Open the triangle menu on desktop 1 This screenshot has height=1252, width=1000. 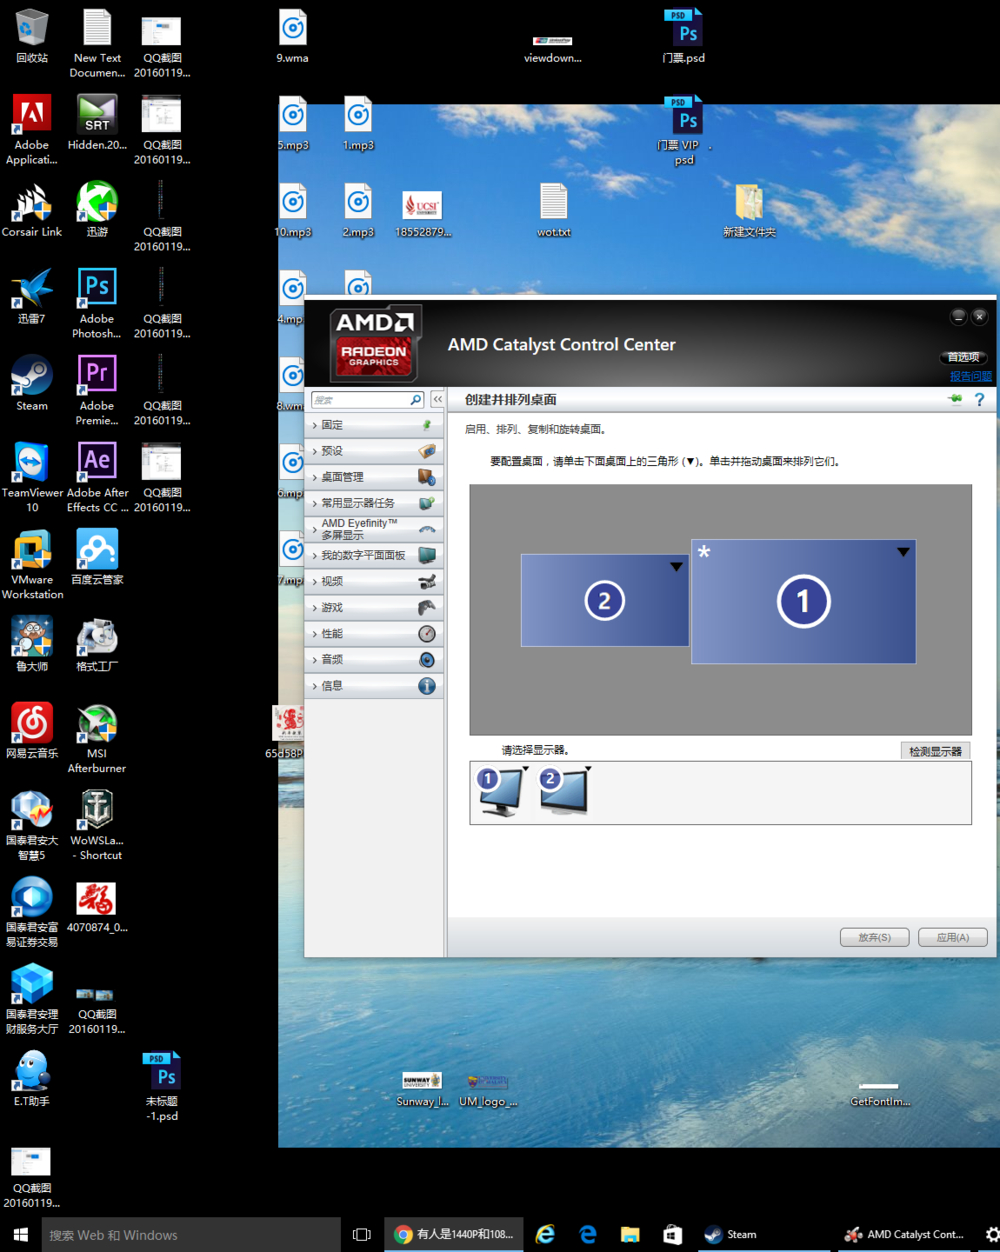pyautogui.click(x=903, y=552)
